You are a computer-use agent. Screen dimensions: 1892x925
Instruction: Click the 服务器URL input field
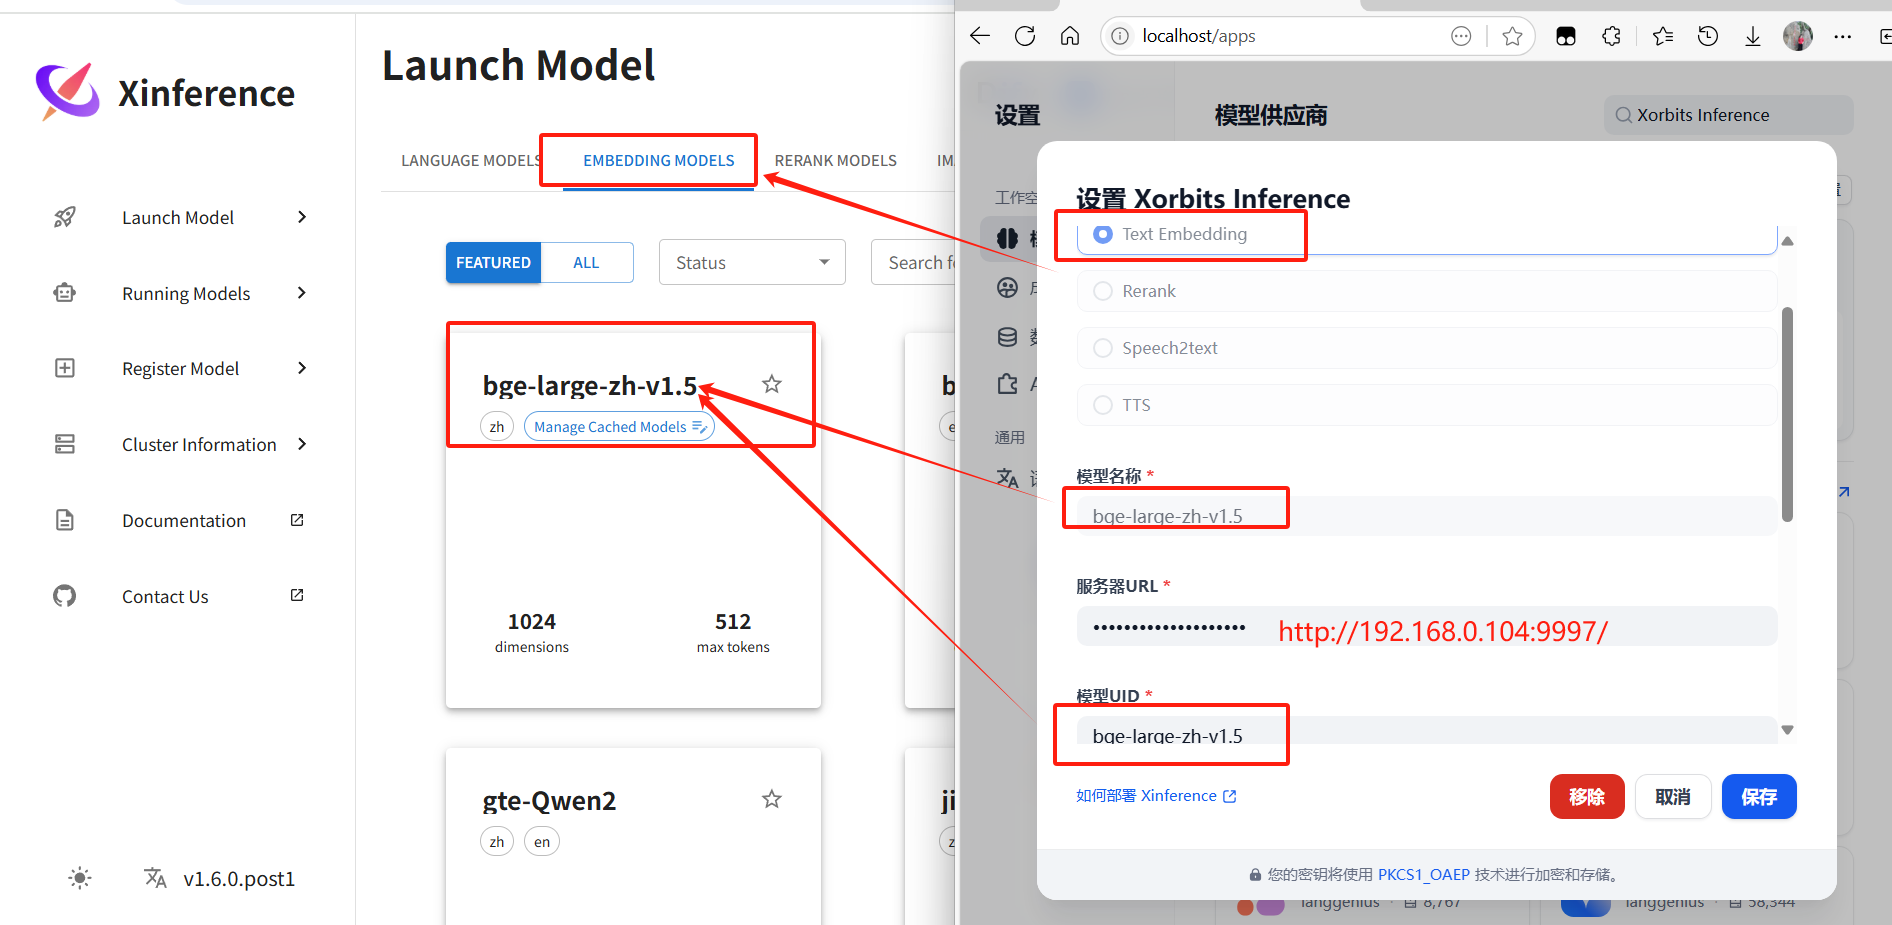click(x=1427, y=626)
